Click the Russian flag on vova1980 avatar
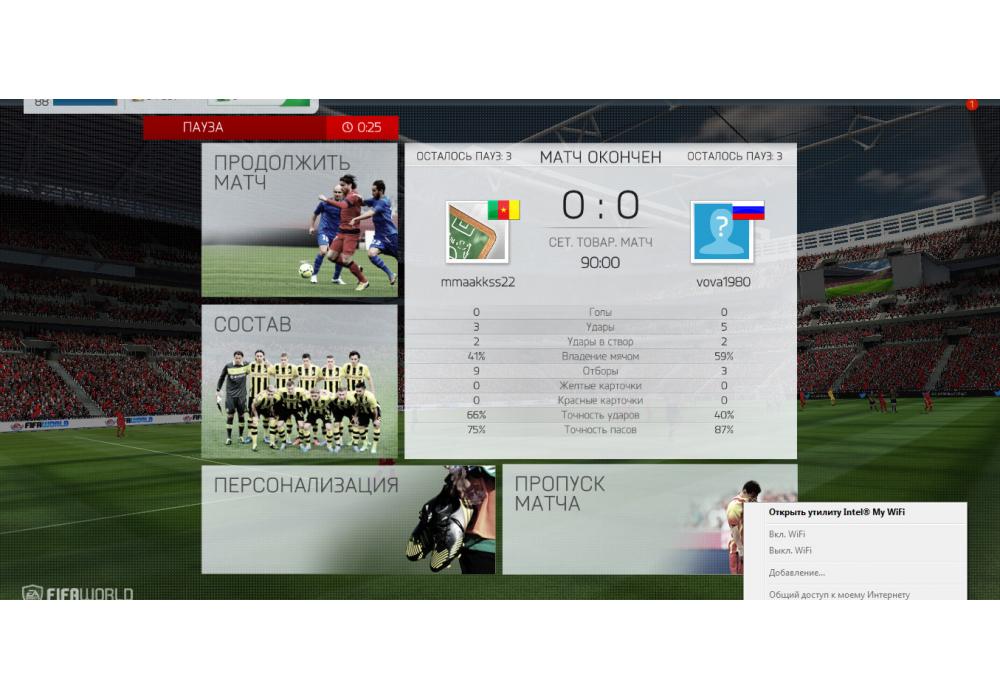1000x700 pixels. (x=748, y=210)
